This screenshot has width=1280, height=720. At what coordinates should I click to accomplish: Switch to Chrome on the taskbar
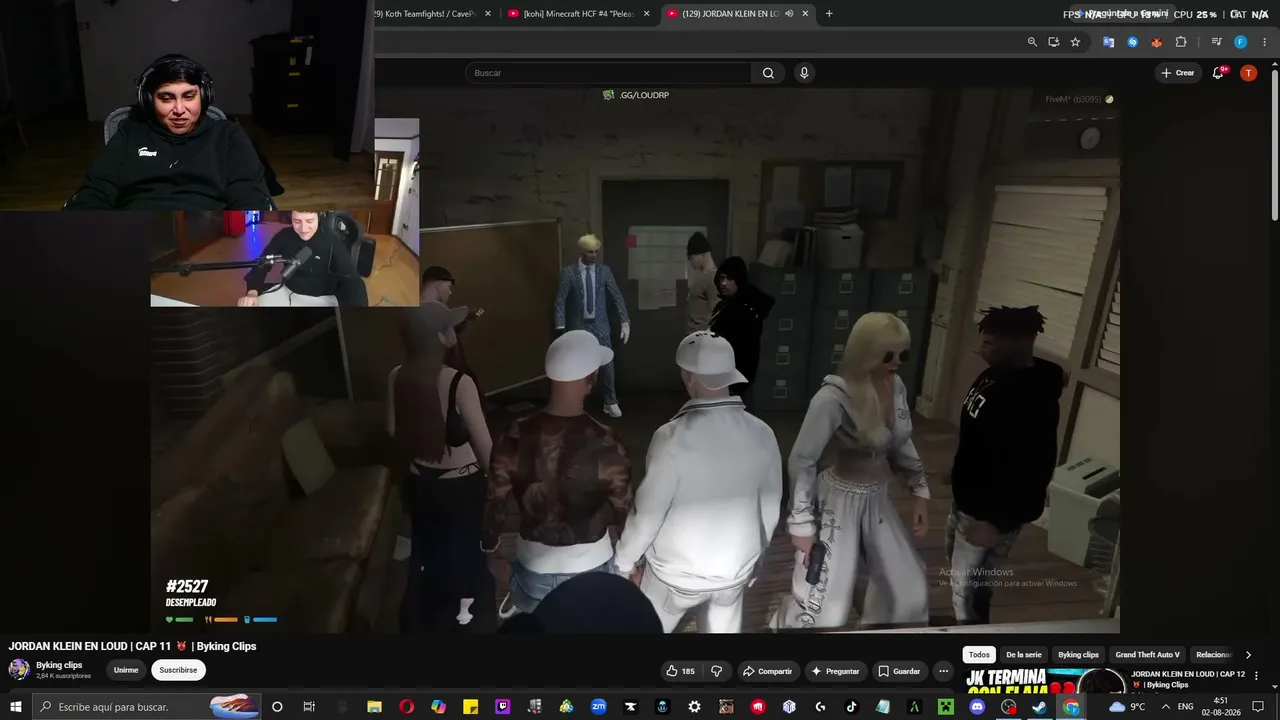tap(1071, 707)
